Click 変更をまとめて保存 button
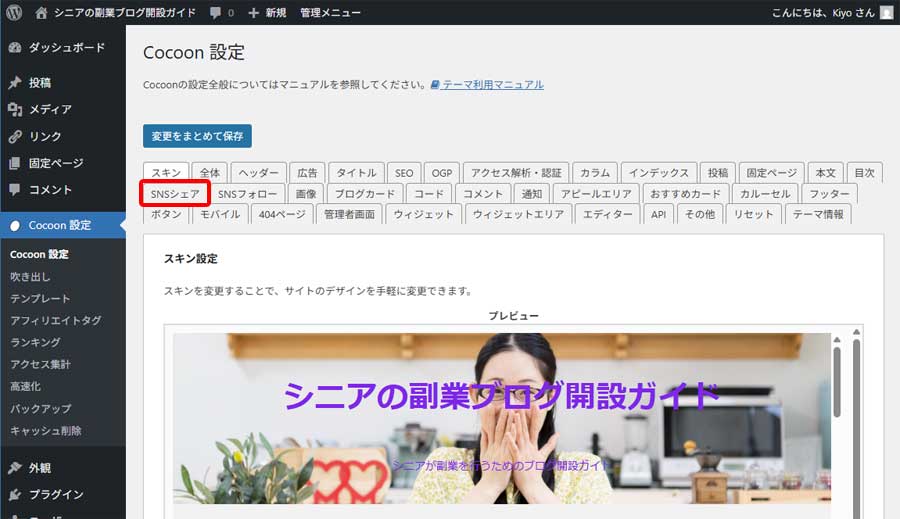The image size is (900, 519). point(197,136)
